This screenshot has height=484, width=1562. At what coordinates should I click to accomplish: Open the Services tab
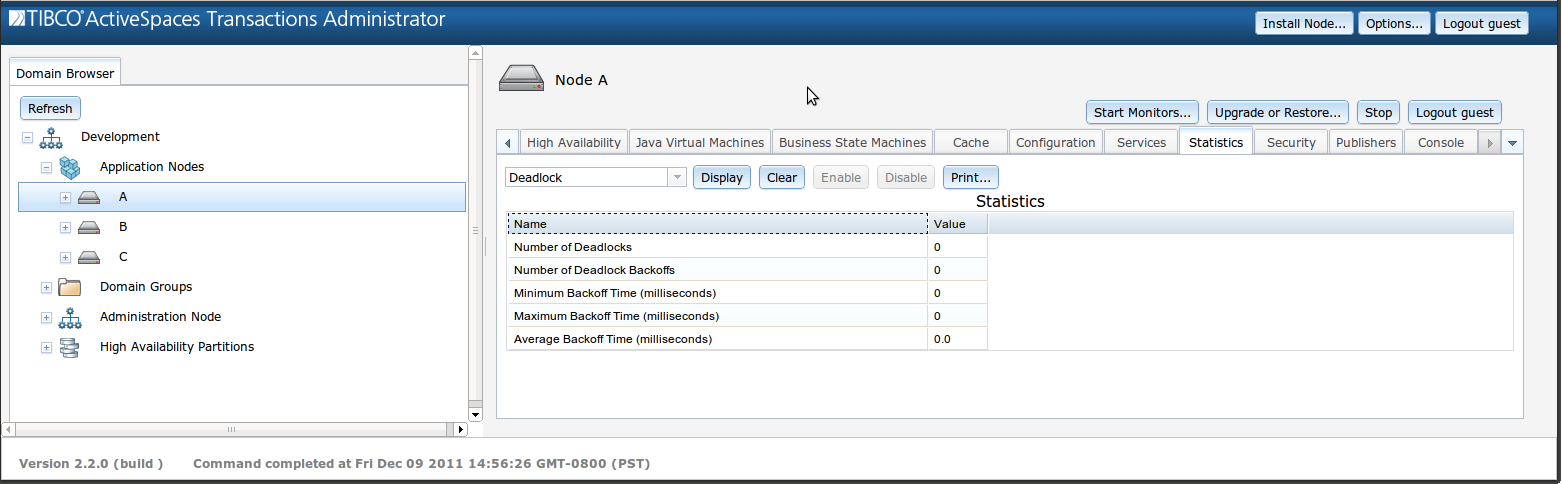coord(1141,143)
